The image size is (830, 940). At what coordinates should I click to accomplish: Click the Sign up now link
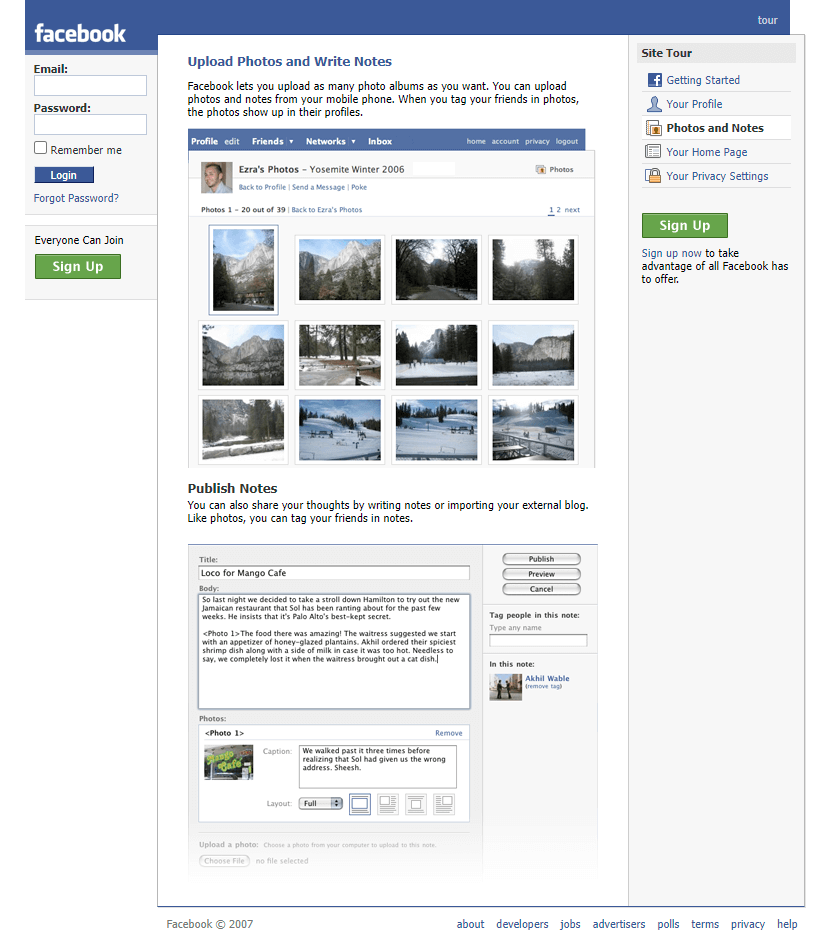point(671,253)
